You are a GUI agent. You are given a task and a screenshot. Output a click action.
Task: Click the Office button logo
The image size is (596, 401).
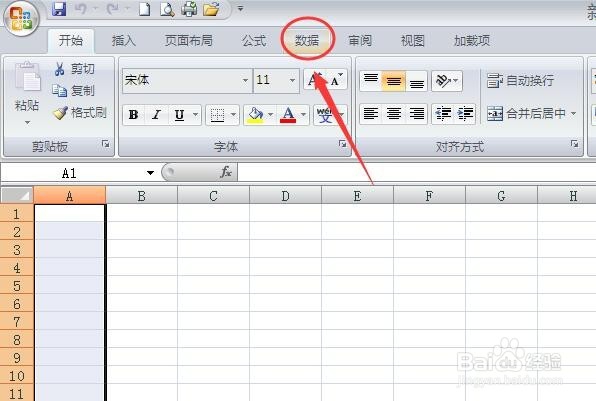[x=21, y=18]
